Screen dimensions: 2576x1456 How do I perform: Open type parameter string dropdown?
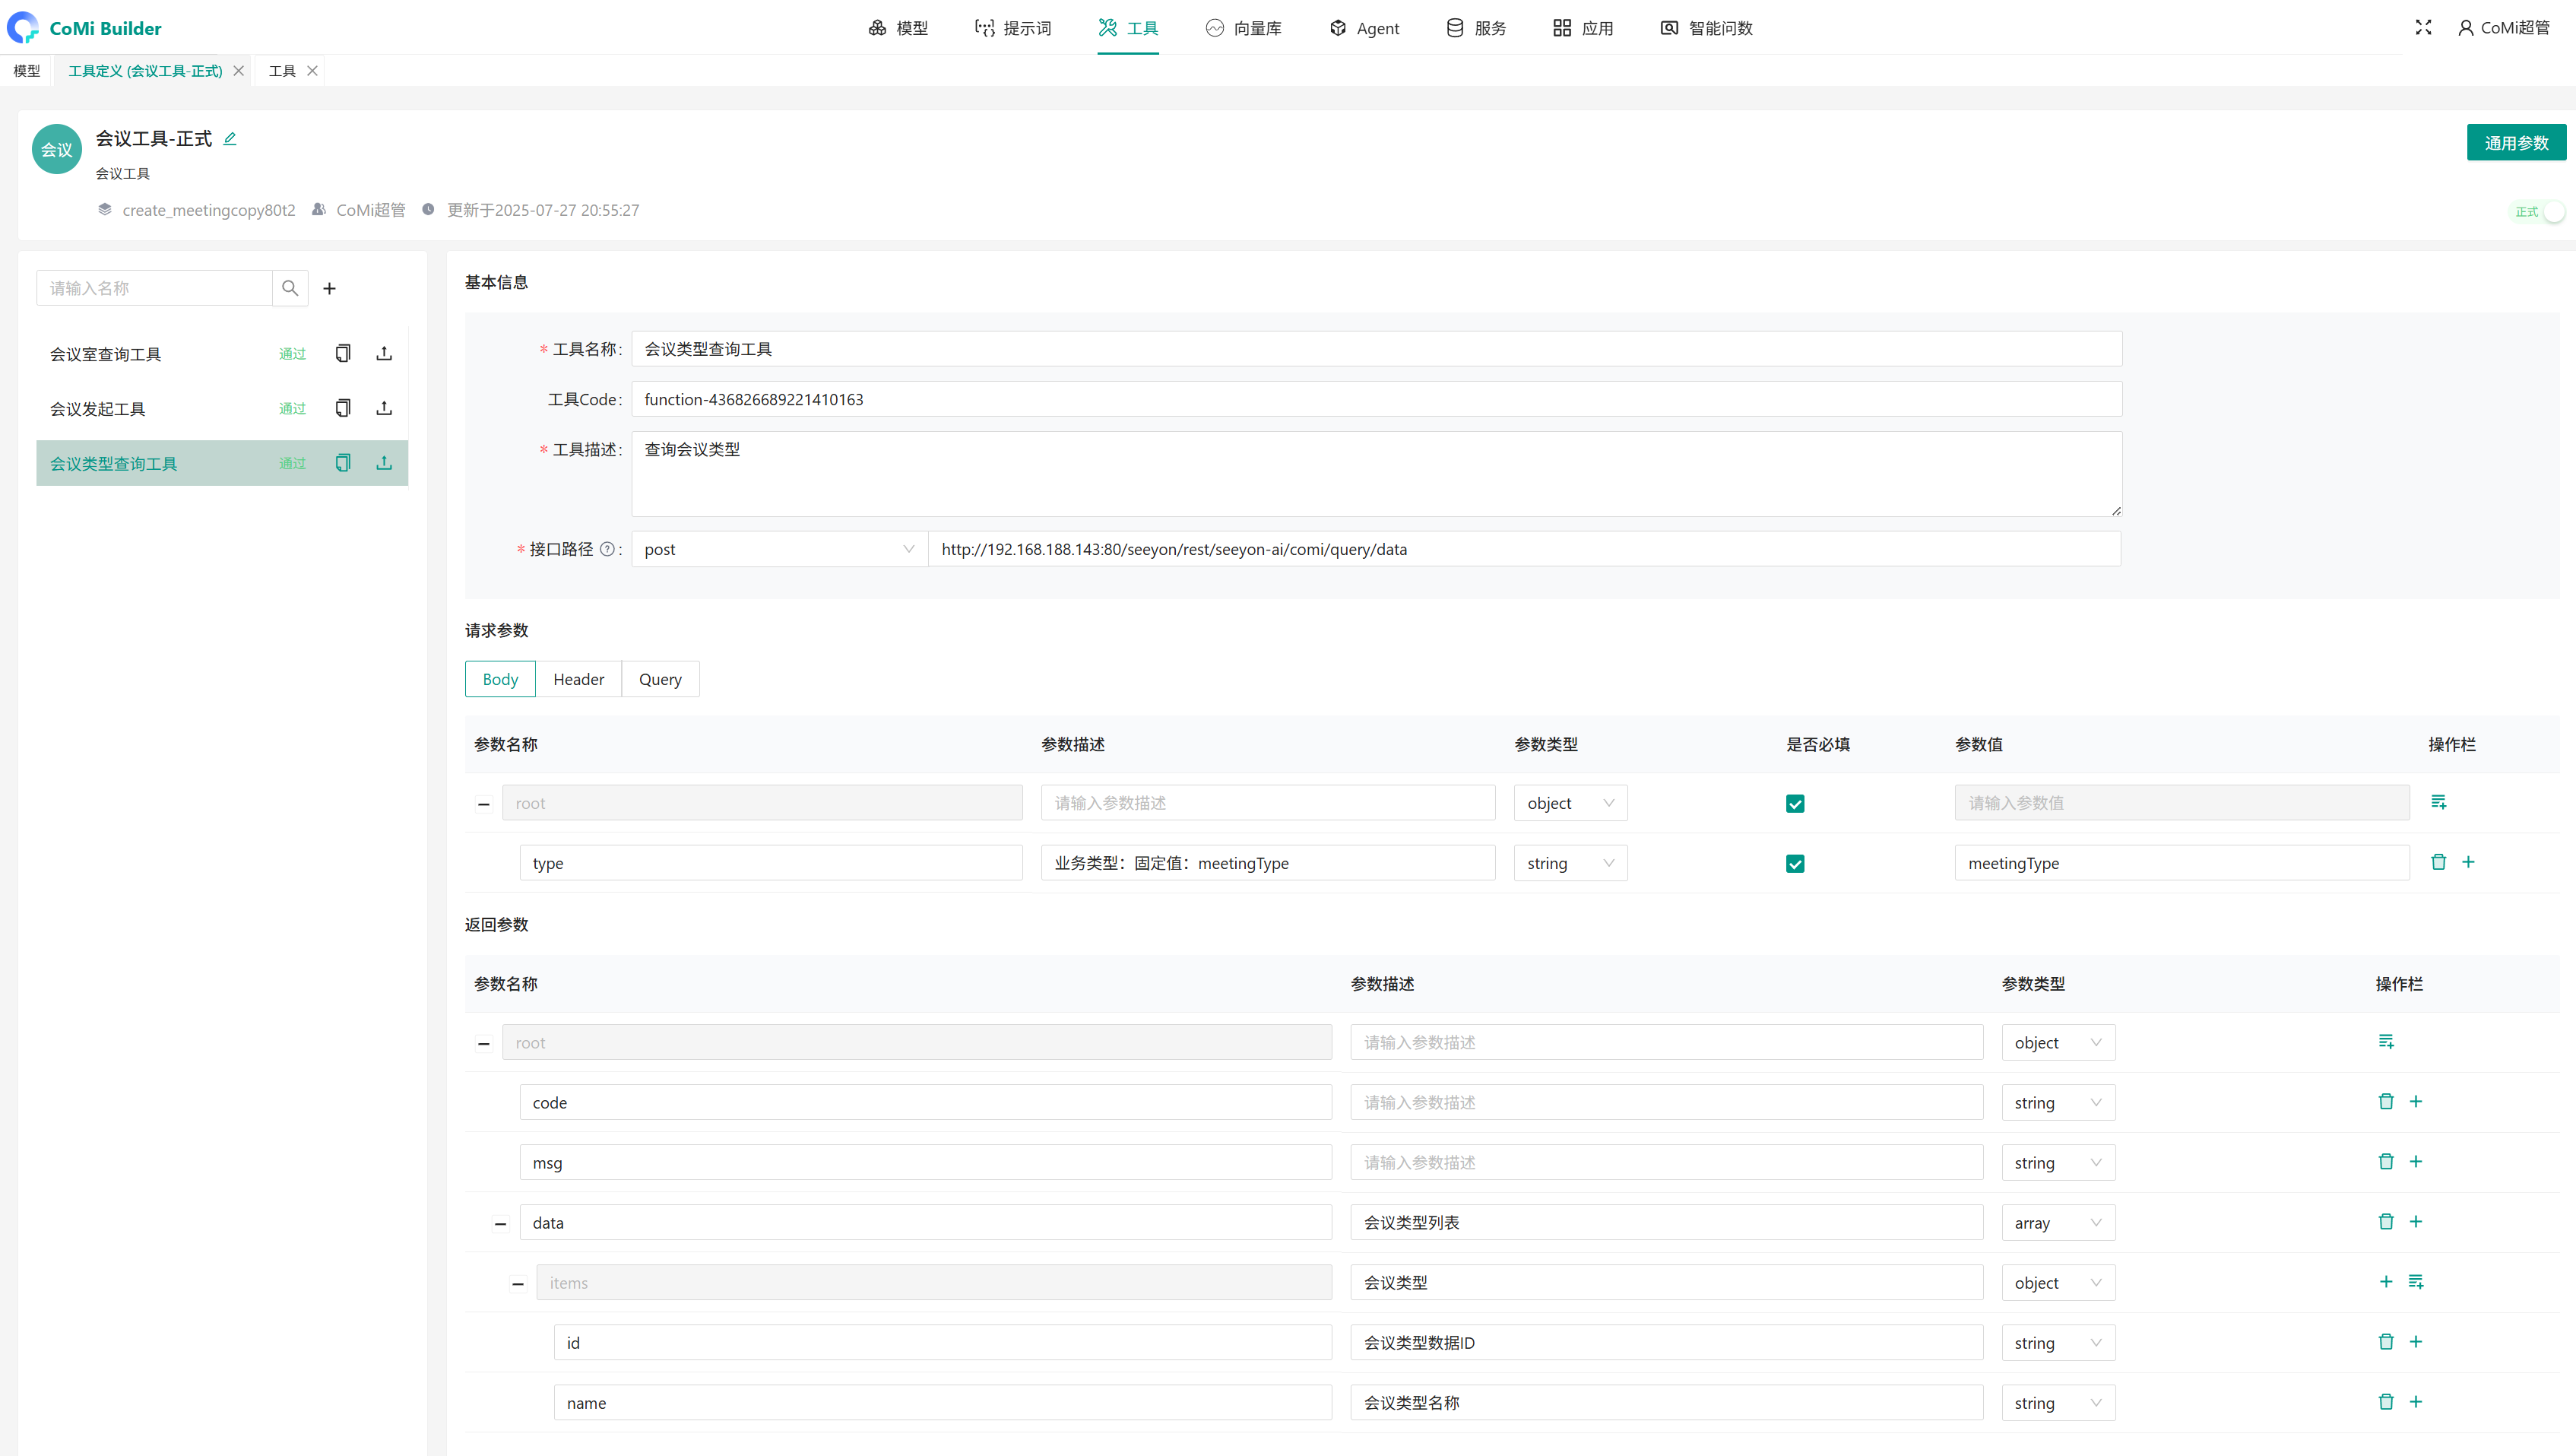pyautogui.click(x=1570, y=863)
